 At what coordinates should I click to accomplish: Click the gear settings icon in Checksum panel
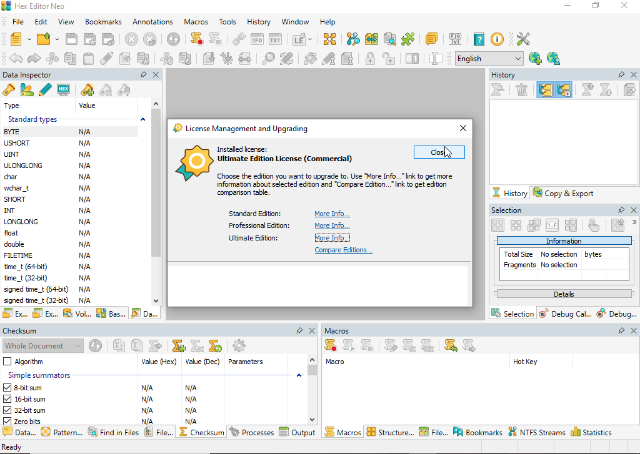pyautogui.click(x=239, y=345)
